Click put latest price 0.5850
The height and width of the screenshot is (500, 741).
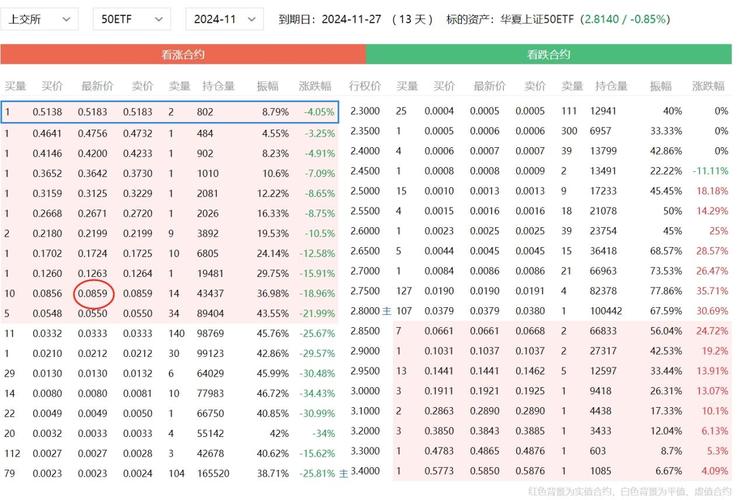pos(484,471)
